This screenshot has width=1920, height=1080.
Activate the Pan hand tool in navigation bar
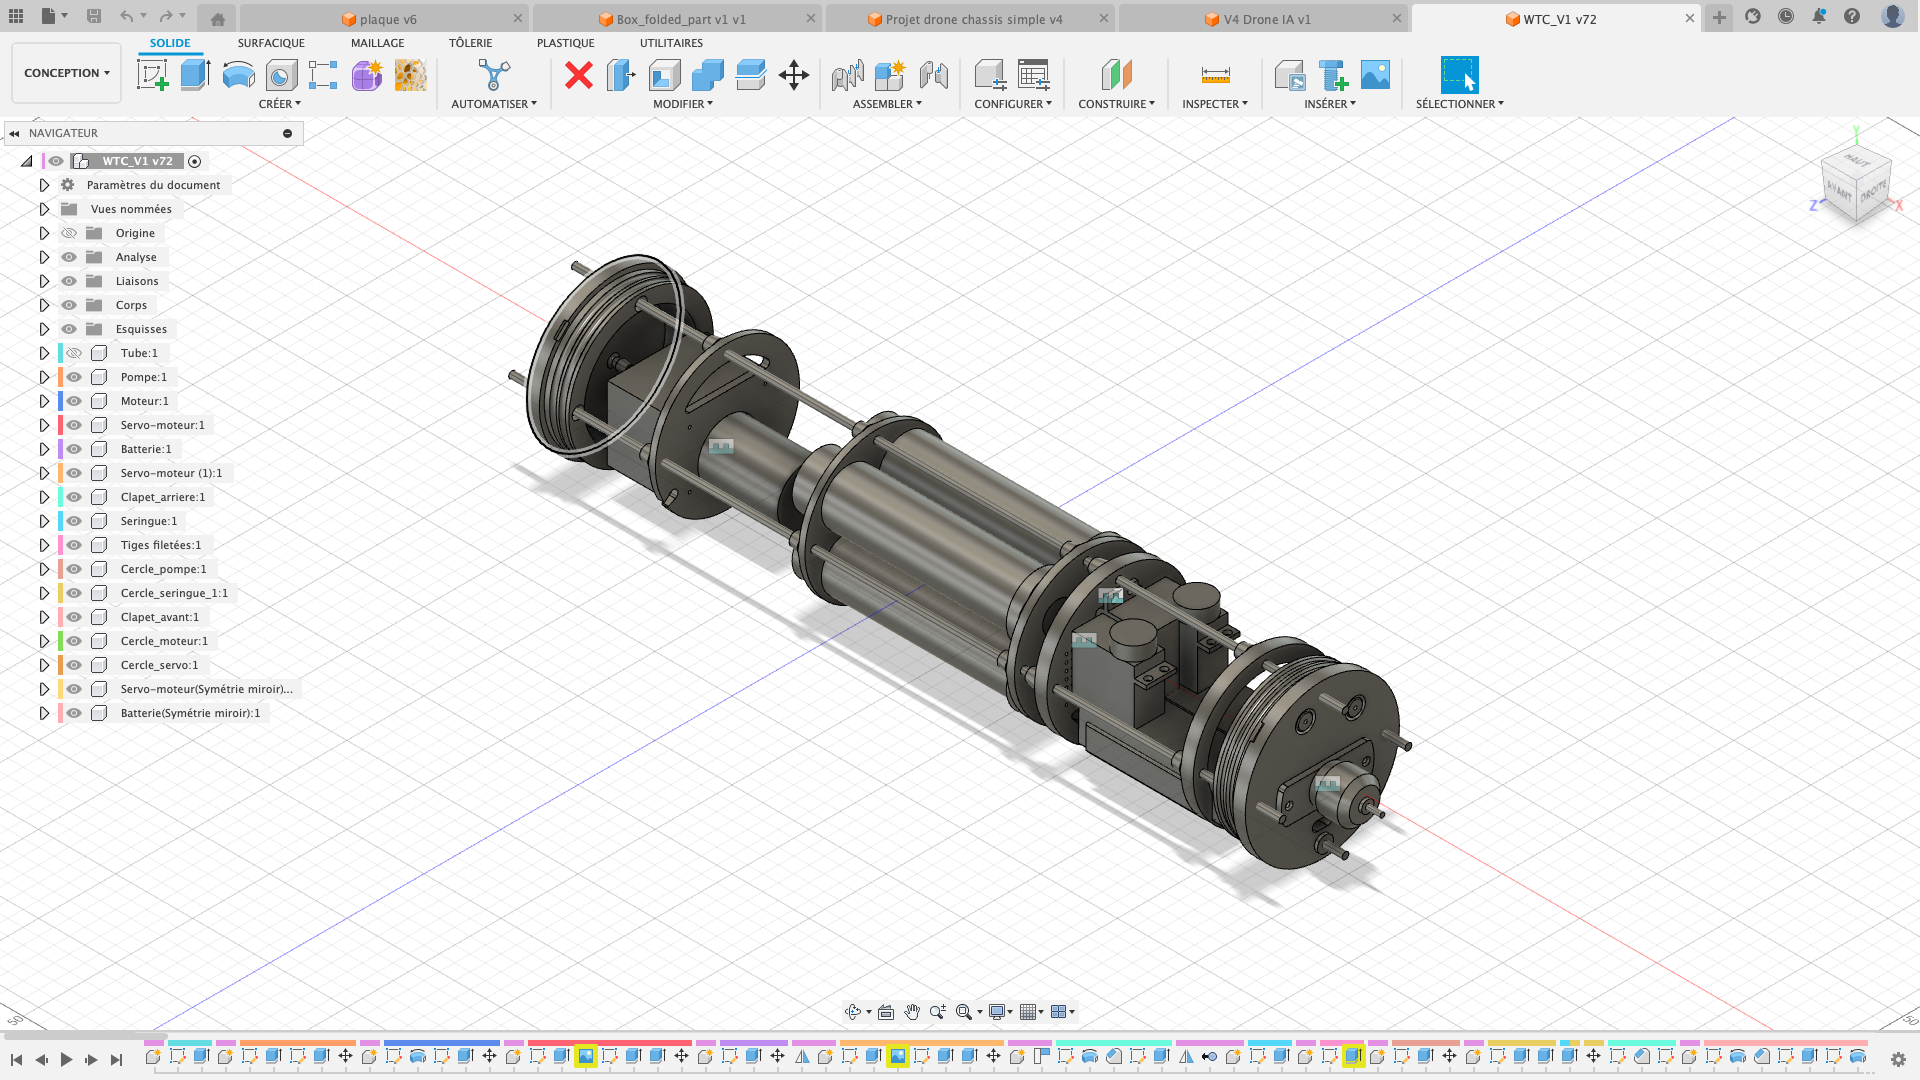click(911, 1012)
